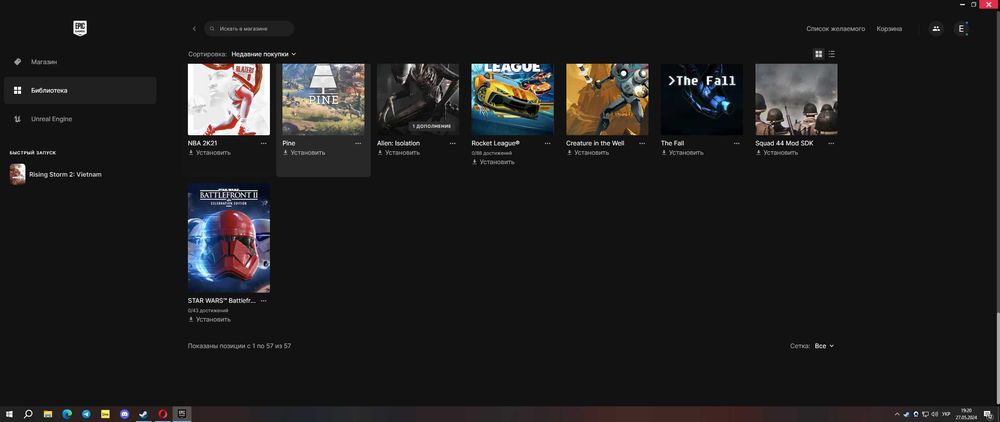Click the 1 дополнение badge on Alien: Isolation
Viewport: 1000px width, 422px height.
tap(431, 126)
